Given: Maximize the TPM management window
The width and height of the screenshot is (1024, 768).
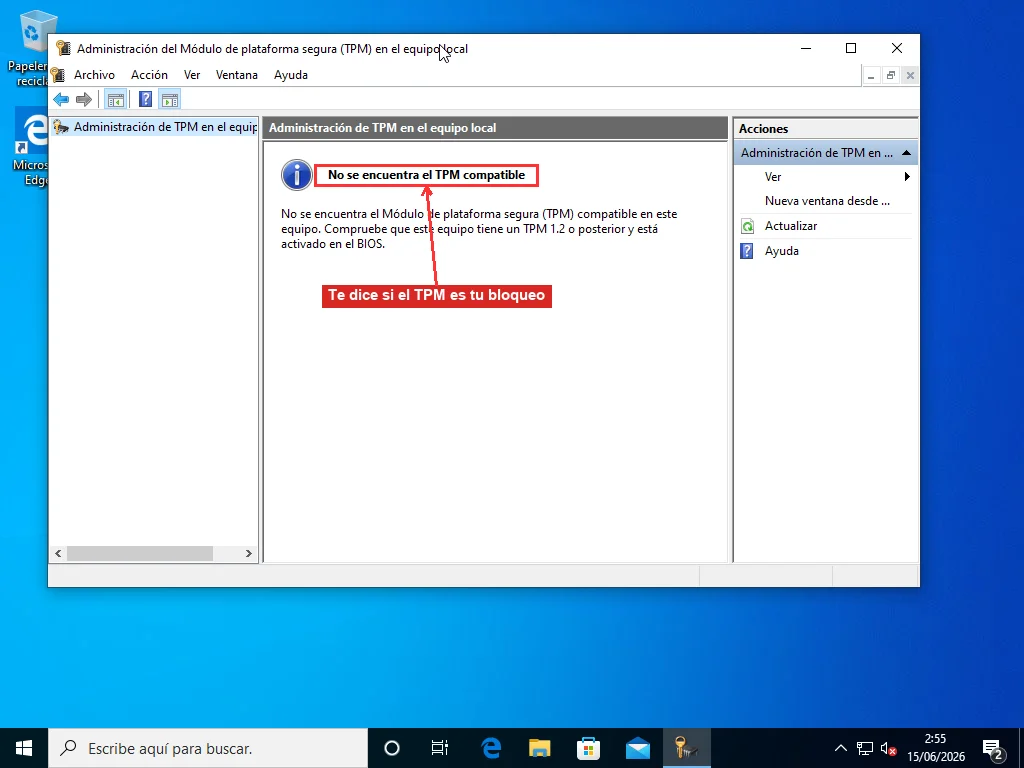Looking at the screenshot, I should pos(851,48).
